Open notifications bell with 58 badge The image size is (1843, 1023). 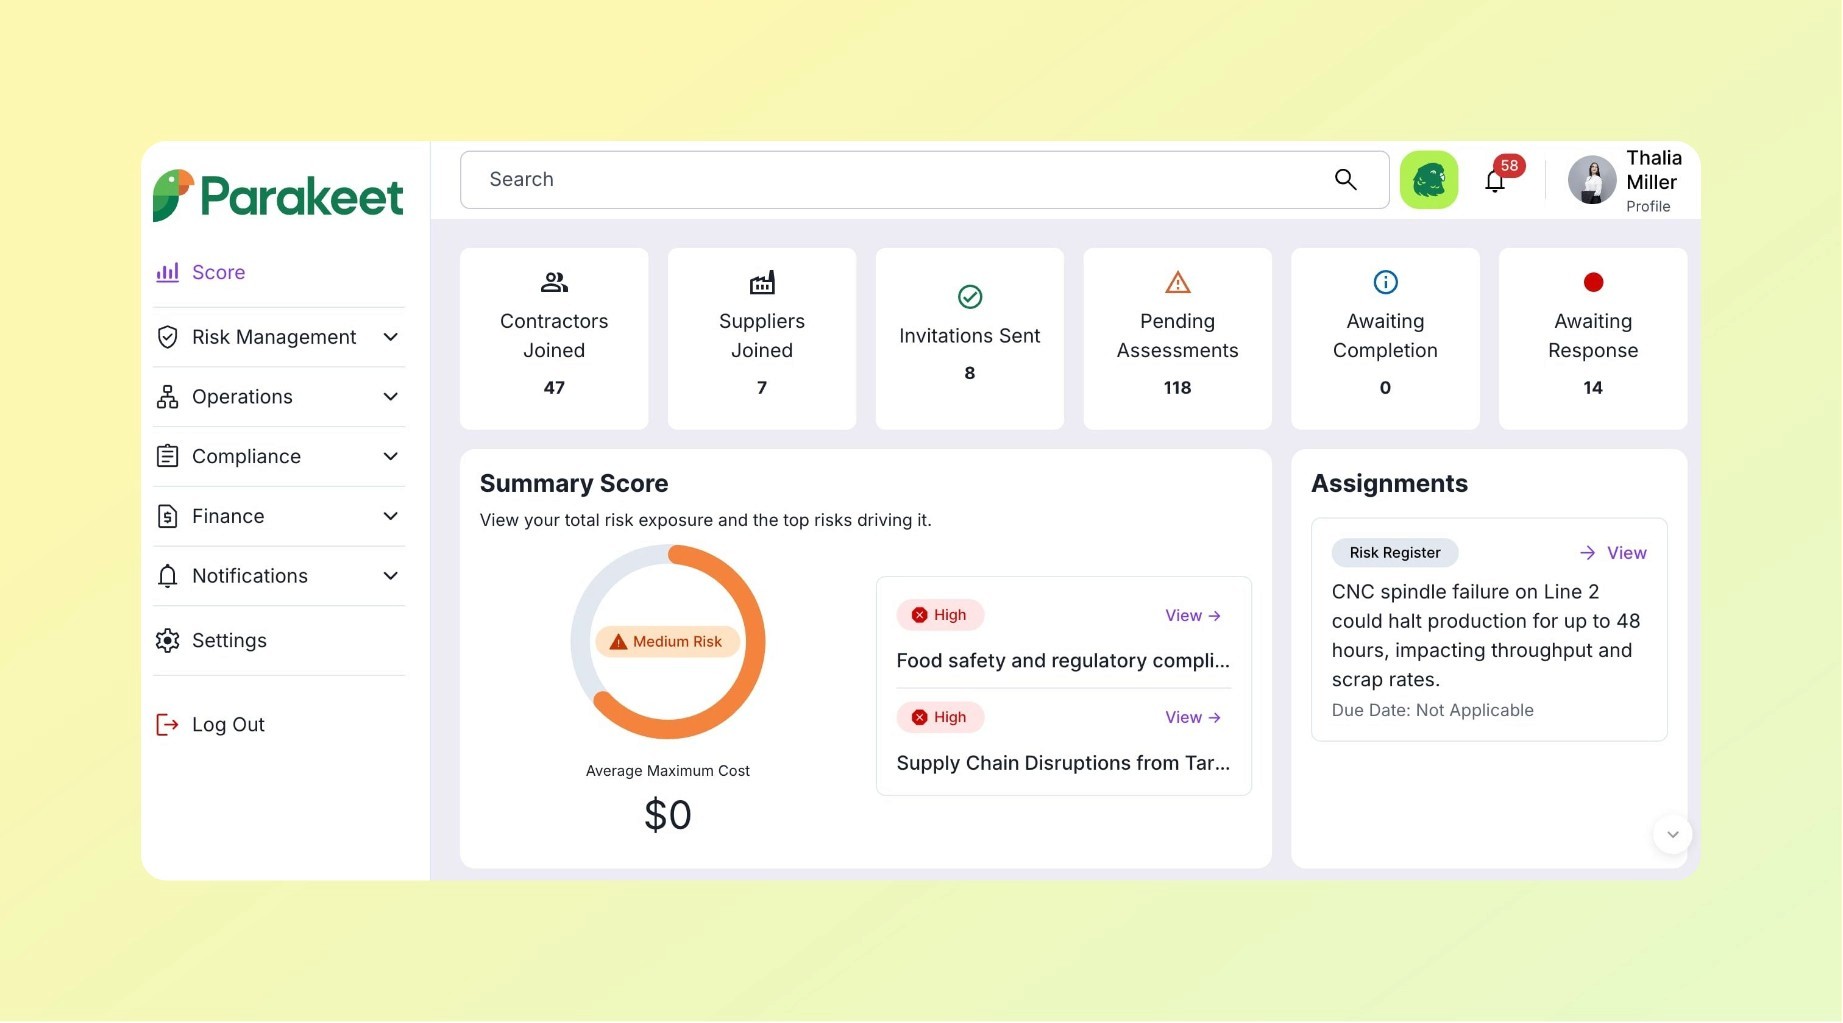coord(1494,181)
